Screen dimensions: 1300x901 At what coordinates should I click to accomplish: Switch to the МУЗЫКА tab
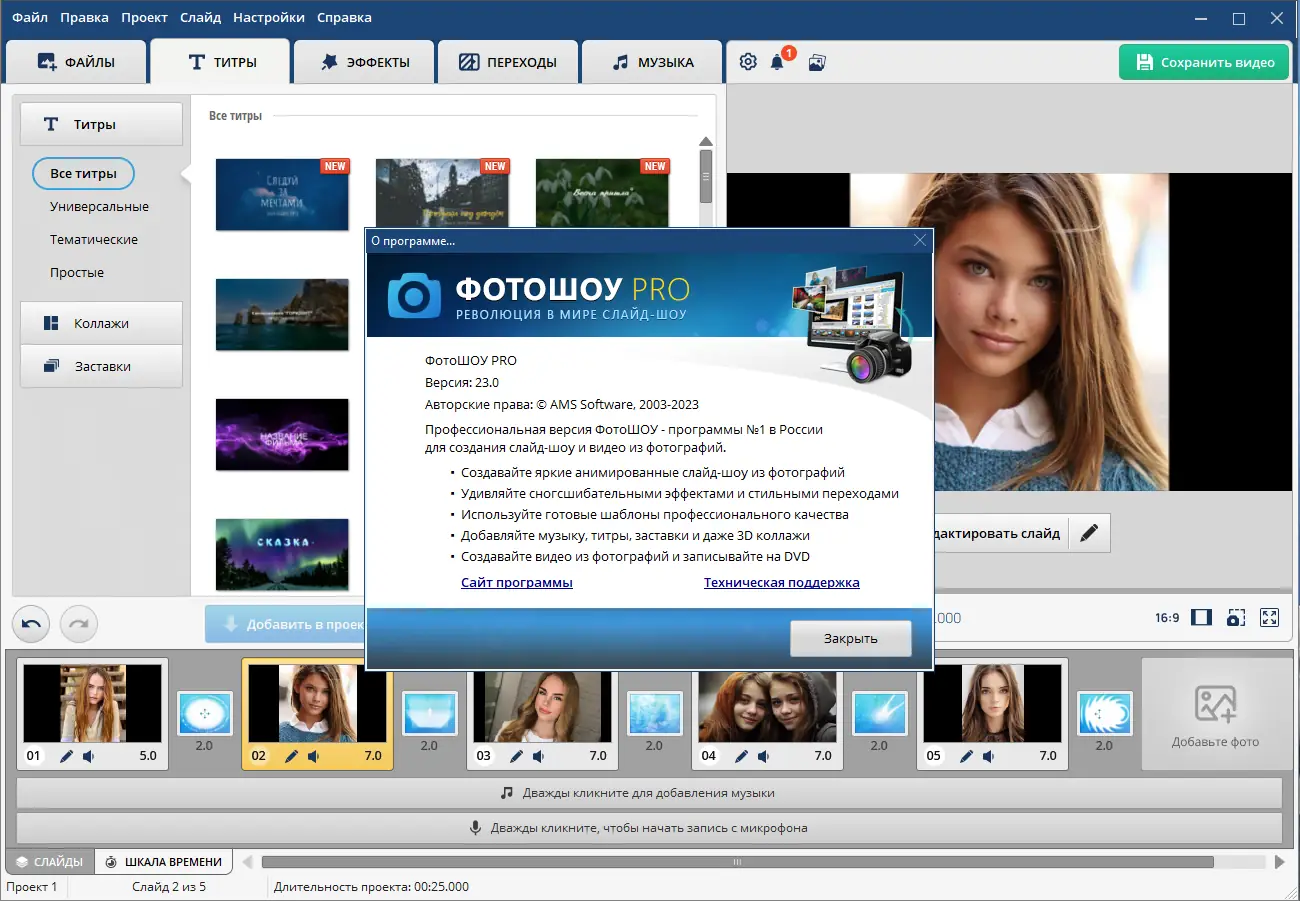(652, 62)
